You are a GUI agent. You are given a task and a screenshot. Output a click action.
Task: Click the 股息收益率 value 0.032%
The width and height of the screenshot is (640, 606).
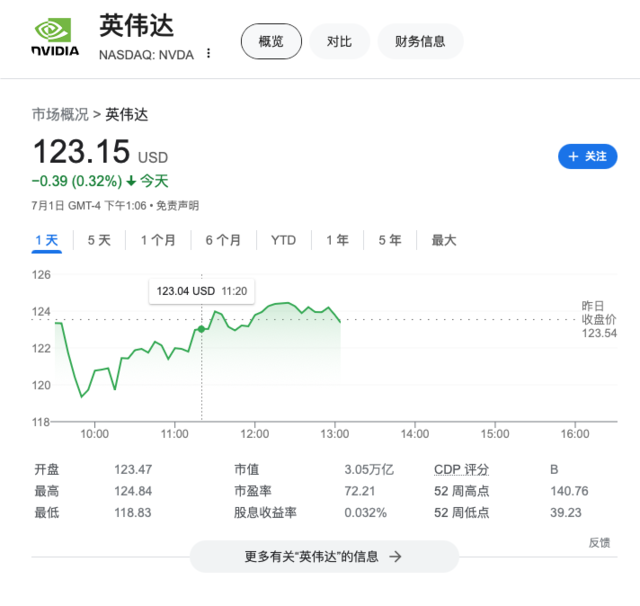(365, 513)
